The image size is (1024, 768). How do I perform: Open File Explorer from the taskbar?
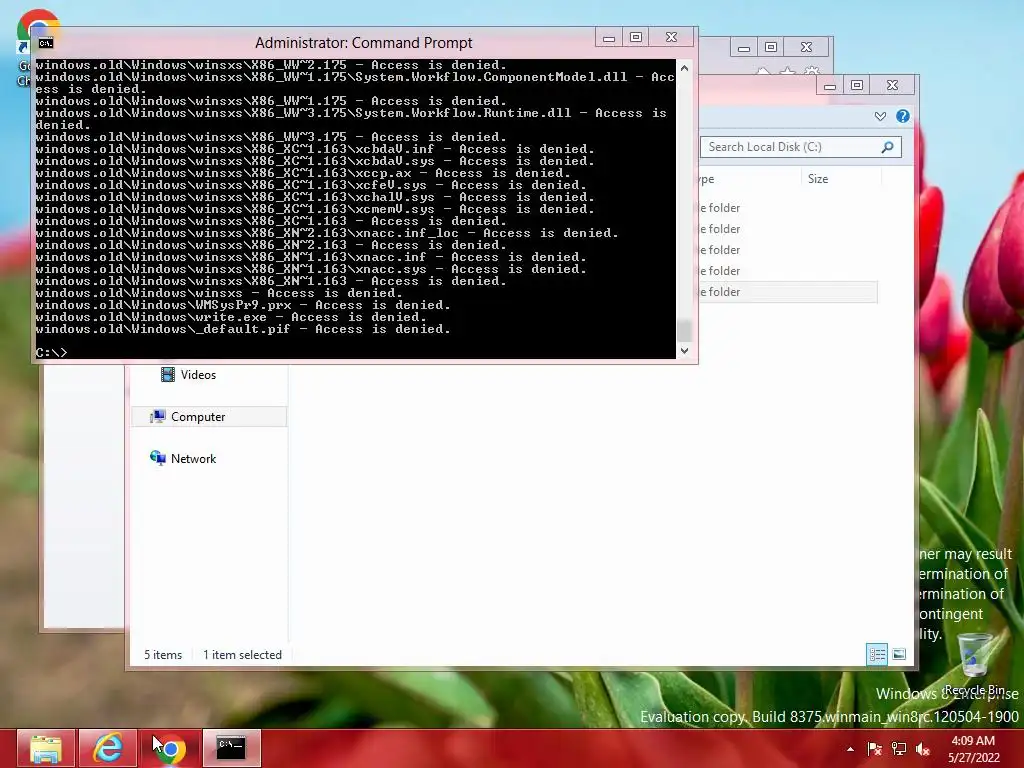46,748
